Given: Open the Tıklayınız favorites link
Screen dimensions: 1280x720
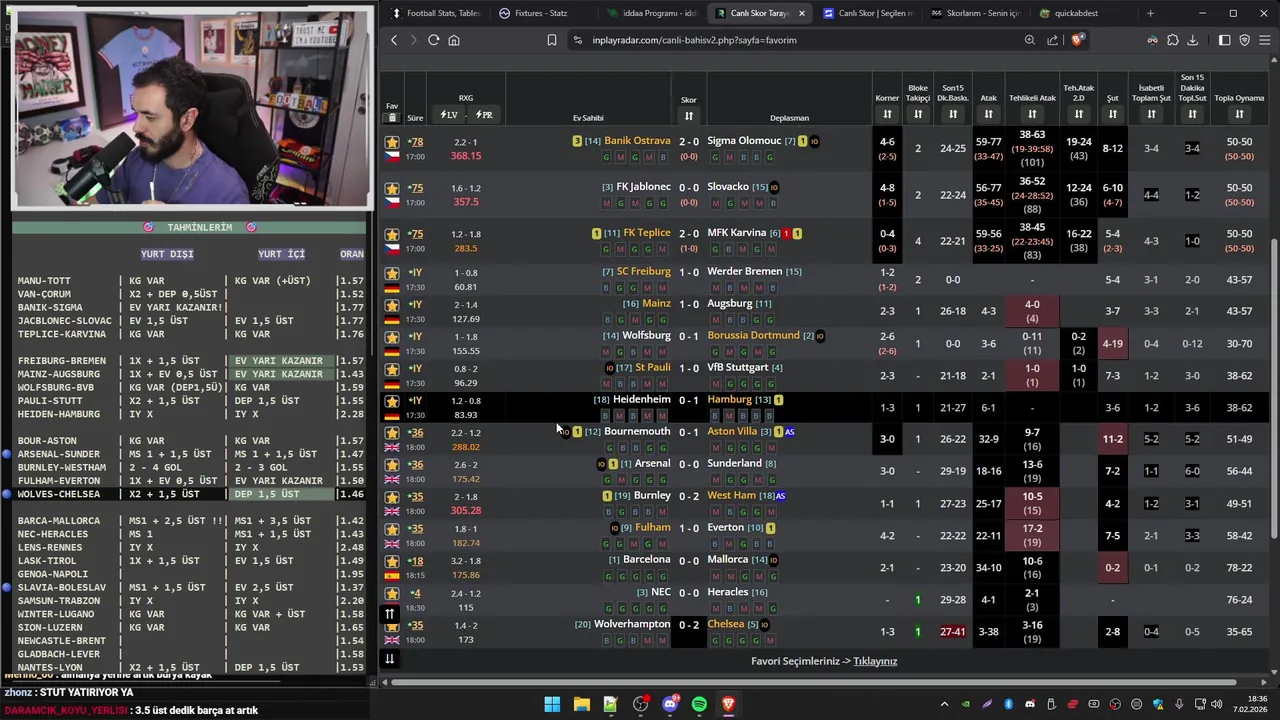Looking at the screenshot, I should [875, 661].
